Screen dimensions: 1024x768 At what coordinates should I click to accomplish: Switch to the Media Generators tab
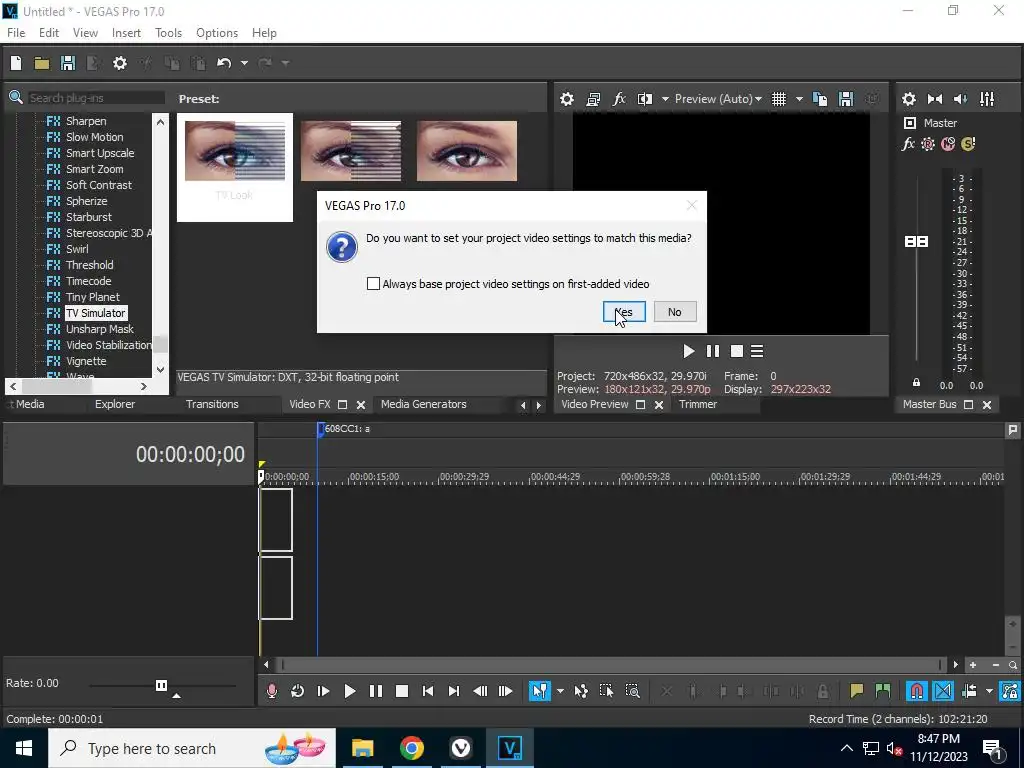(x=424, y=404)
